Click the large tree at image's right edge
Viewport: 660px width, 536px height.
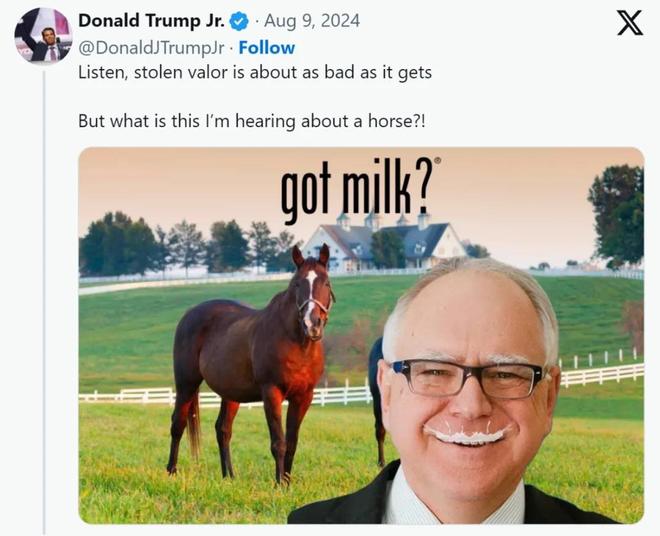tap(617, 215)
